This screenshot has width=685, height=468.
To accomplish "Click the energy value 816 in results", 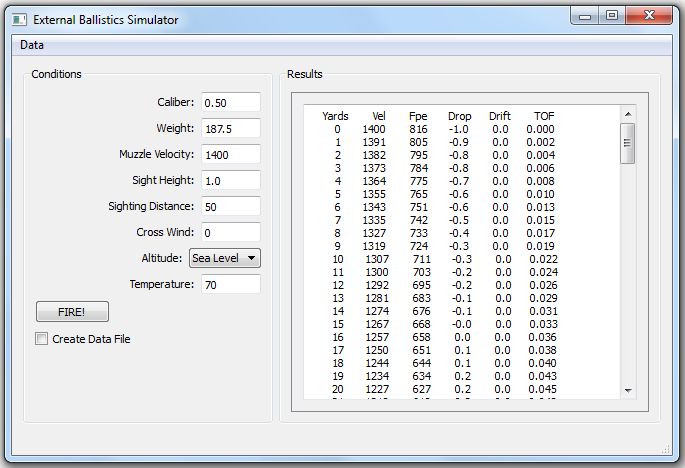I will [x=418, y=129].
